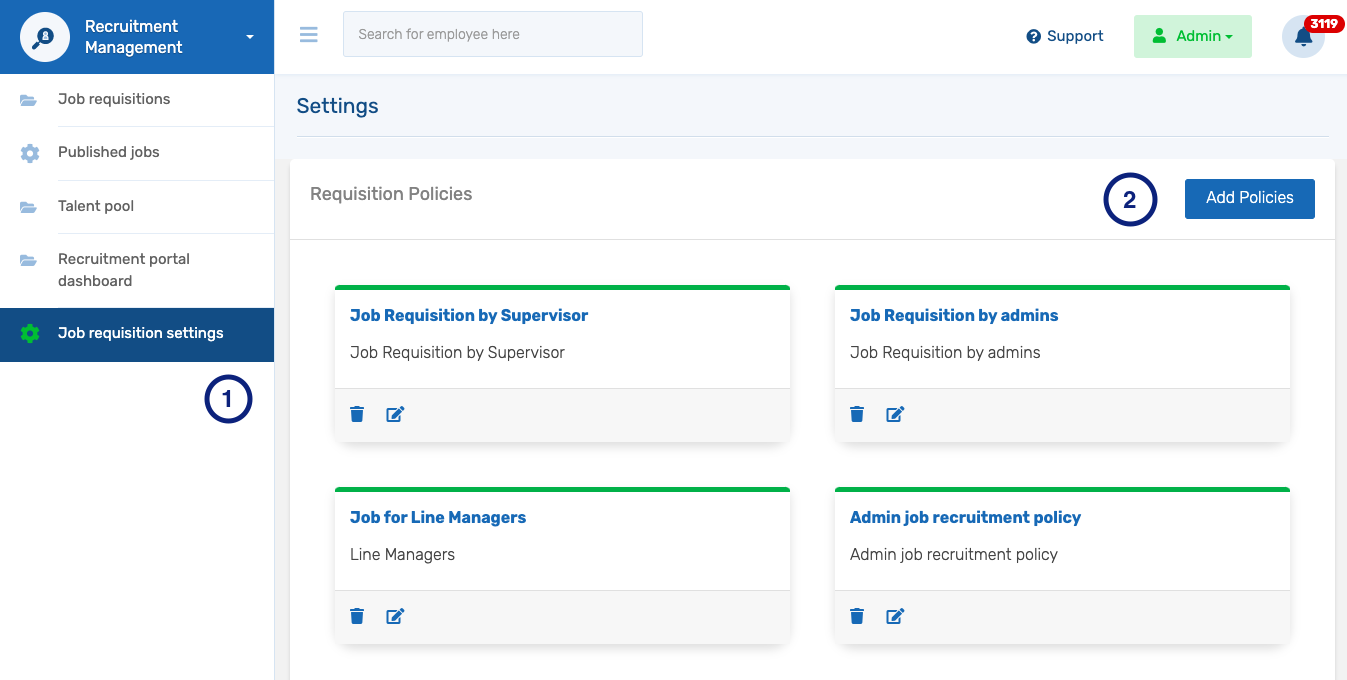Viewport: 1347px width, 680px height.
Task: Toggle the sidebar with the hamburger icon
Action: click(x=308, y=33)
